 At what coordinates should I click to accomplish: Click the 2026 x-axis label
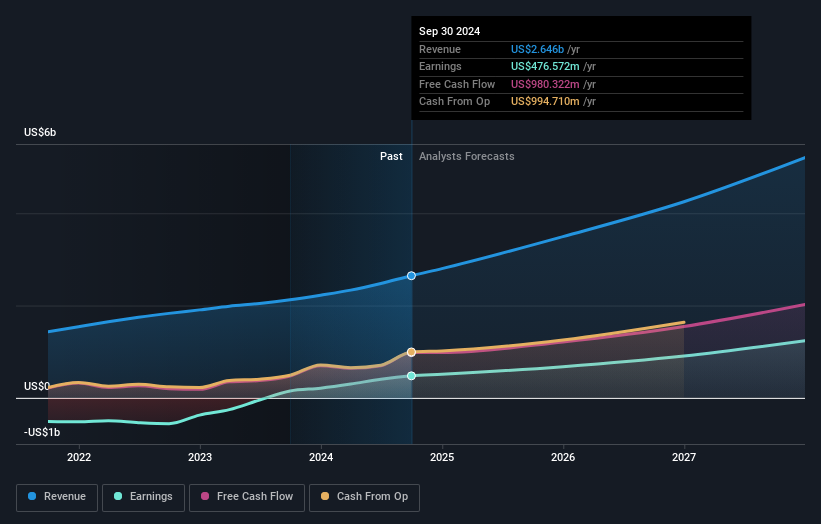point(563,458)
